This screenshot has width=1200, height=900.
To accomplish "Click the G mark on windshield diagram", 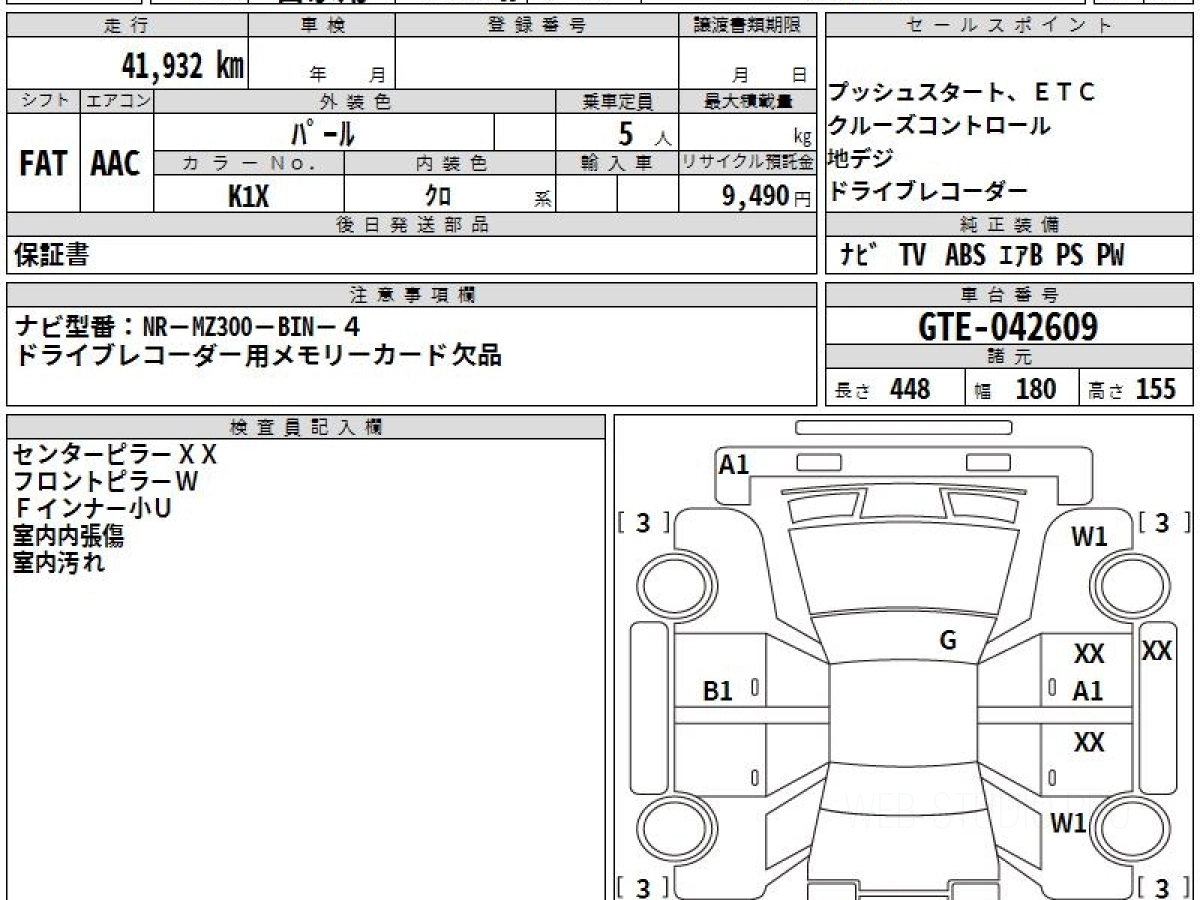I will tap(948, 641).
